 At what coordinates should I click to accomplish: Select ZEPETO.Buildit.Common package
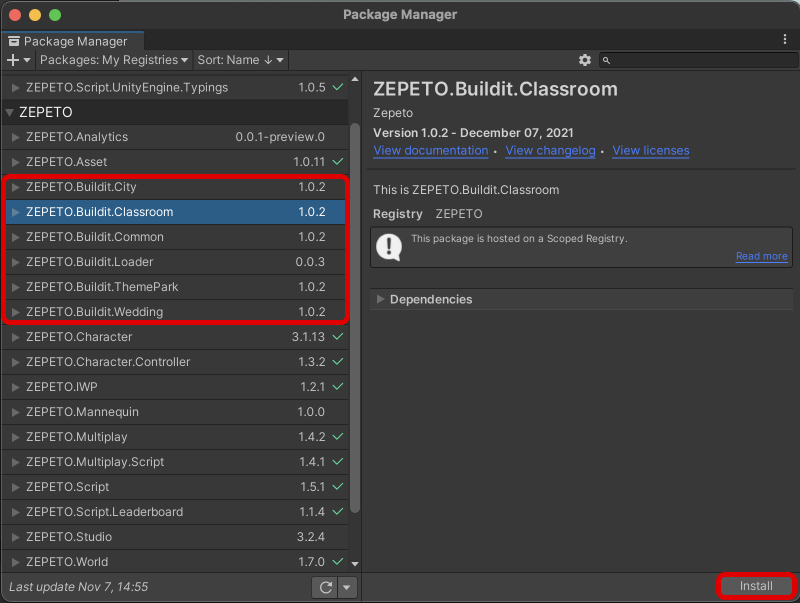click(x=176, y=237)
